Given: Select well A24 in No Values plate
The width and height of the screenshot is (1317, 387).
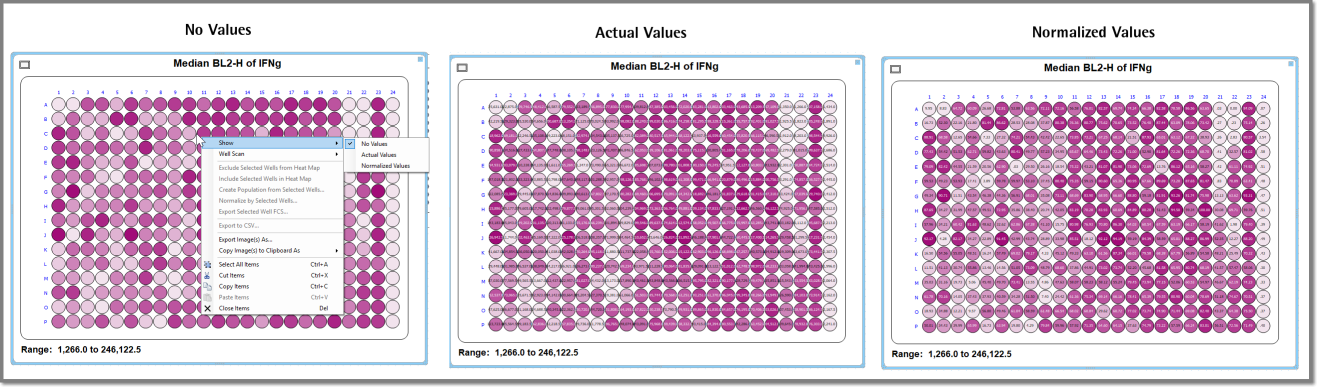Looking at the screenshot, I should click(x=392, y=103).
